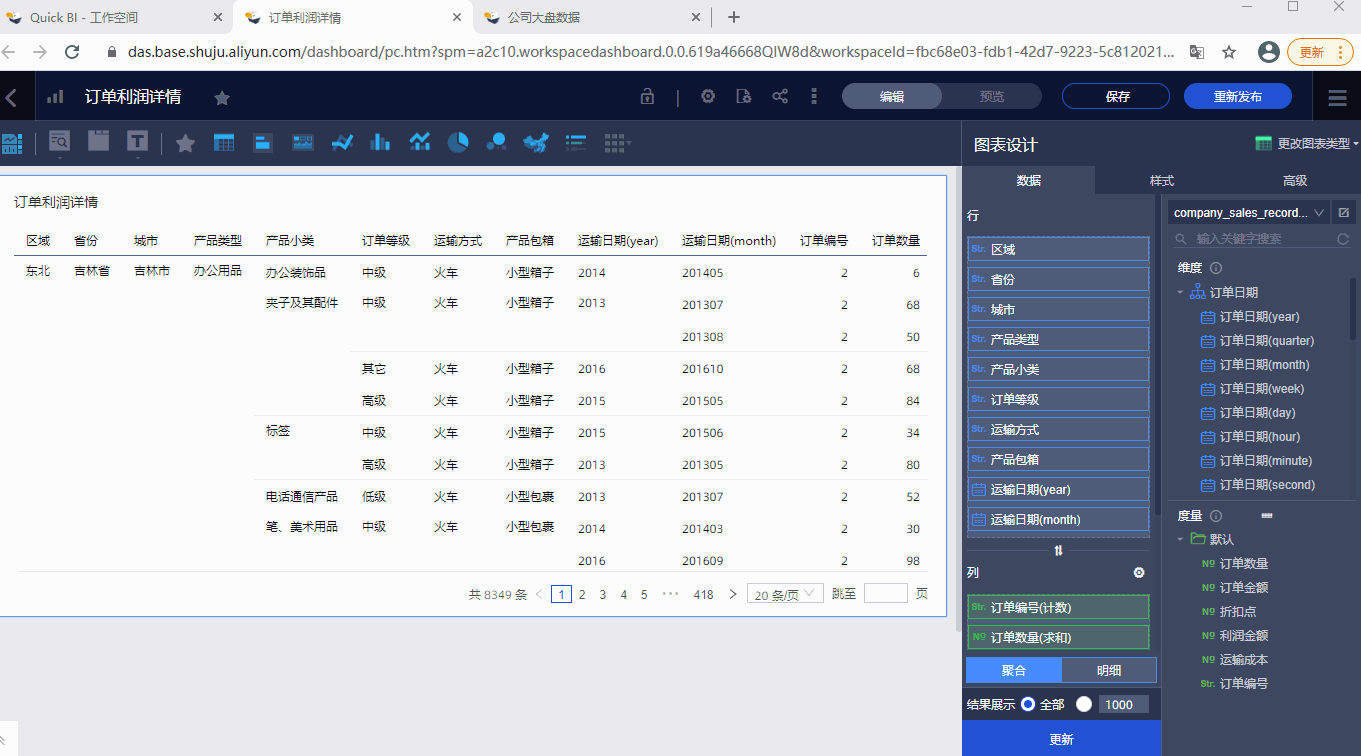Viewport: 1361px width, 756px height.
Task: Click the query control icon in toolbar
Action: [60, 142]
